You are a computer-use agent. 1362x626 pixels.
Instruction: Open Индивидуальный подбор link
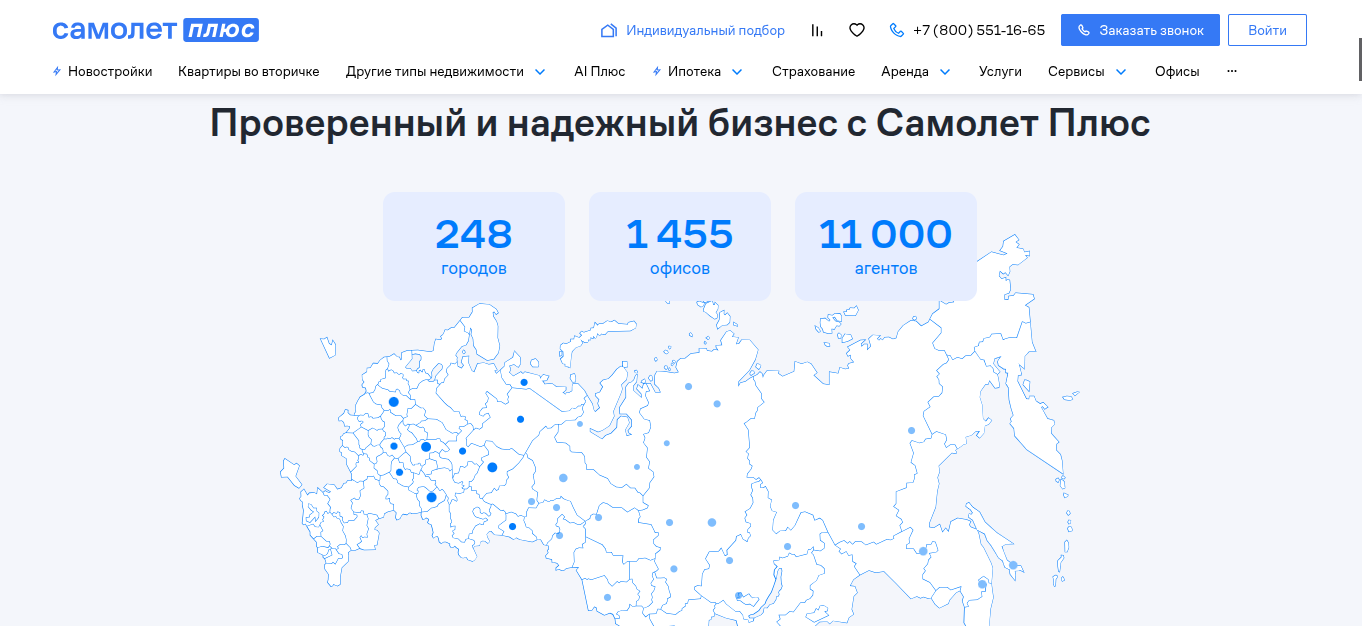pyautogui.click(x=705, y=30)
